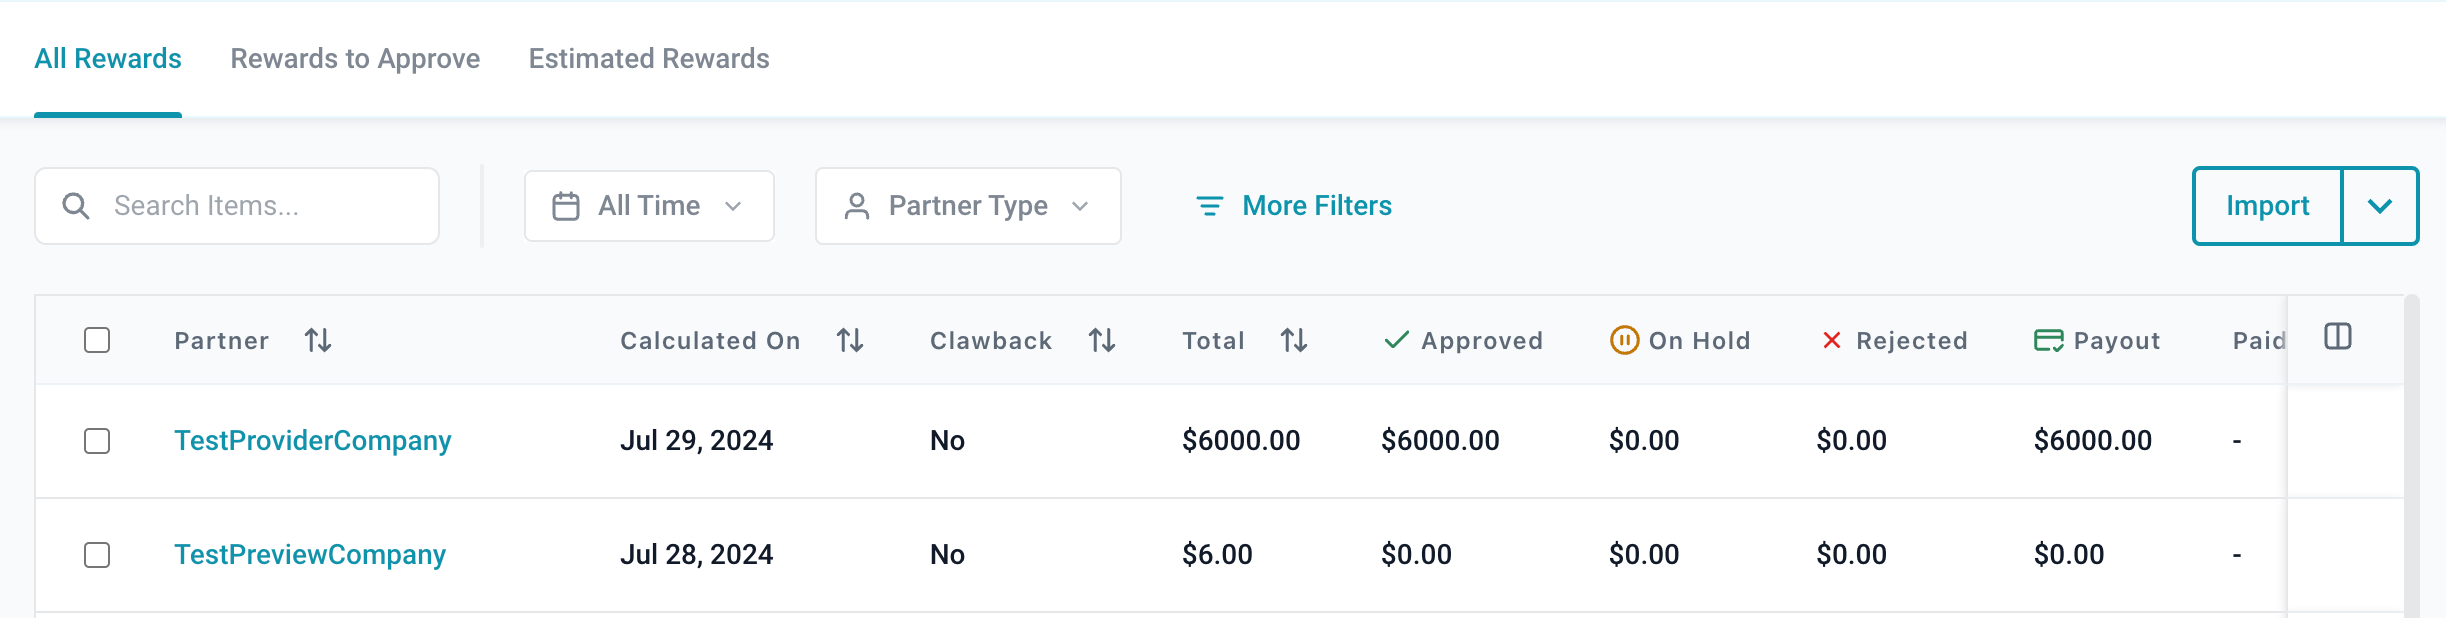Expand the Import button dropdown arrow
2446x618 pixels.
[x=2380, y=206]
